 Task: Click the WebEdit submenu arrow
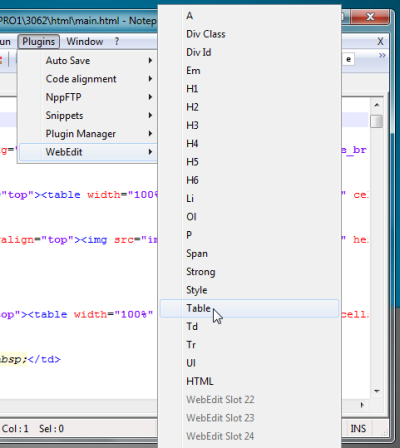(150, 152)
